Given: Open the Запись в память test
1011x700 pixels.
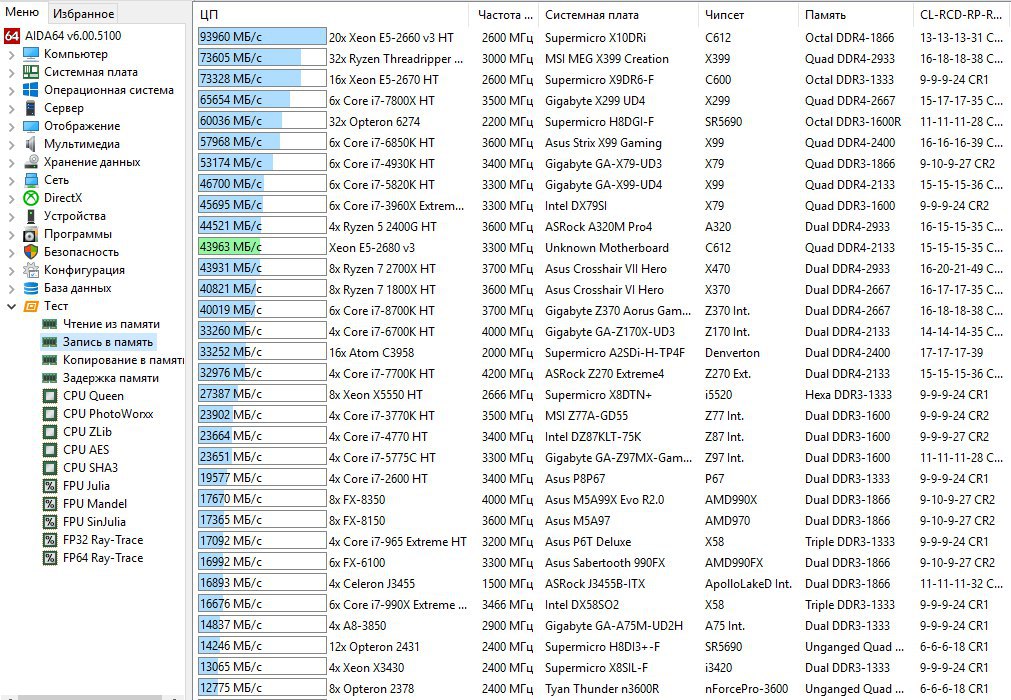Looking at the screenshot, I should pyautogui.click(x=108, y=342).
